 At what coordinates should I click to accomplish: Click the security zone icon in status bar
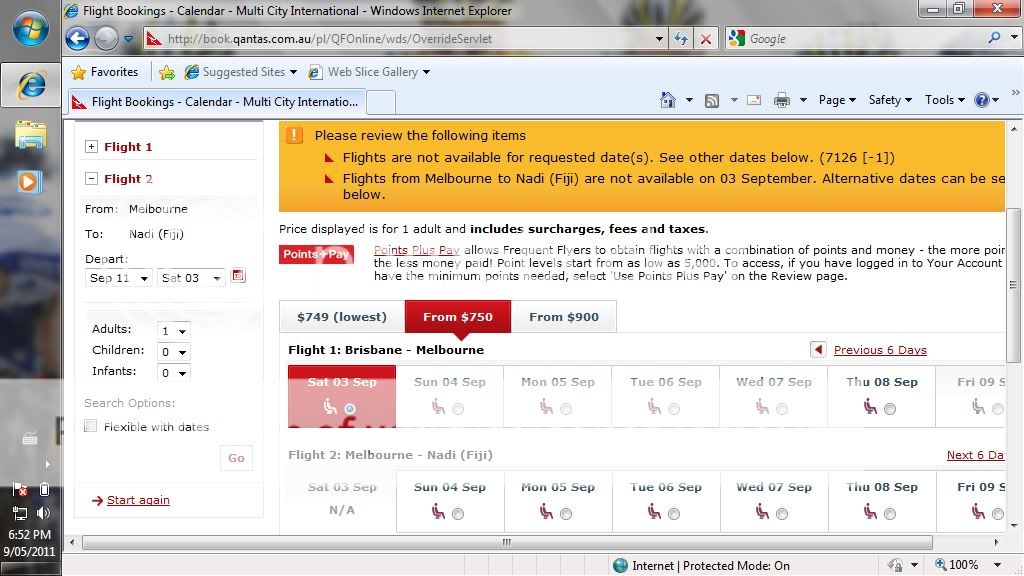point(620,566)
